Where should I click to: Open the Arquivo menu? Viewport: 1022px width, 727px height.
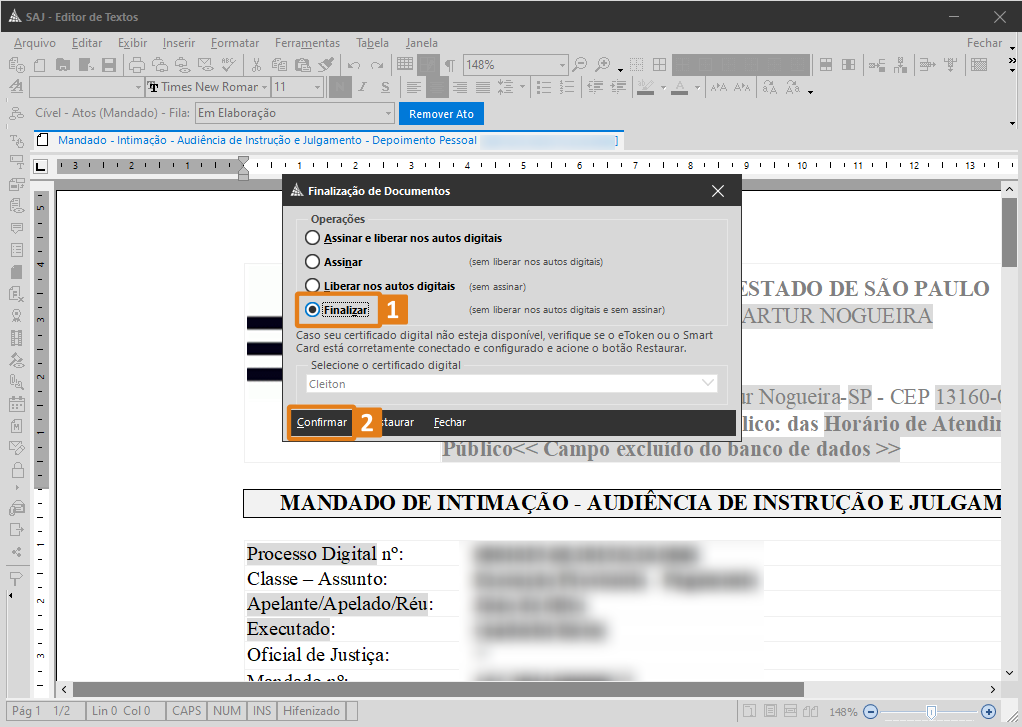coord(35,43)
